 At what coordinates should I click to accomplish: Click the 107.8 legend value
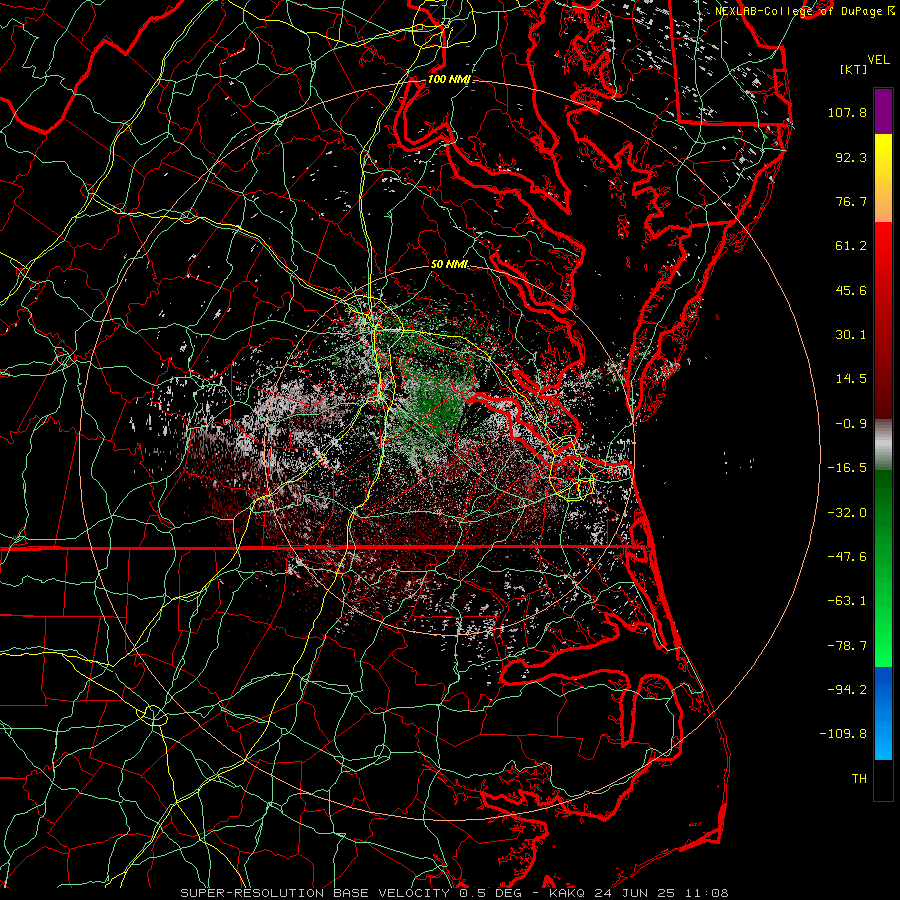(847, 112)
